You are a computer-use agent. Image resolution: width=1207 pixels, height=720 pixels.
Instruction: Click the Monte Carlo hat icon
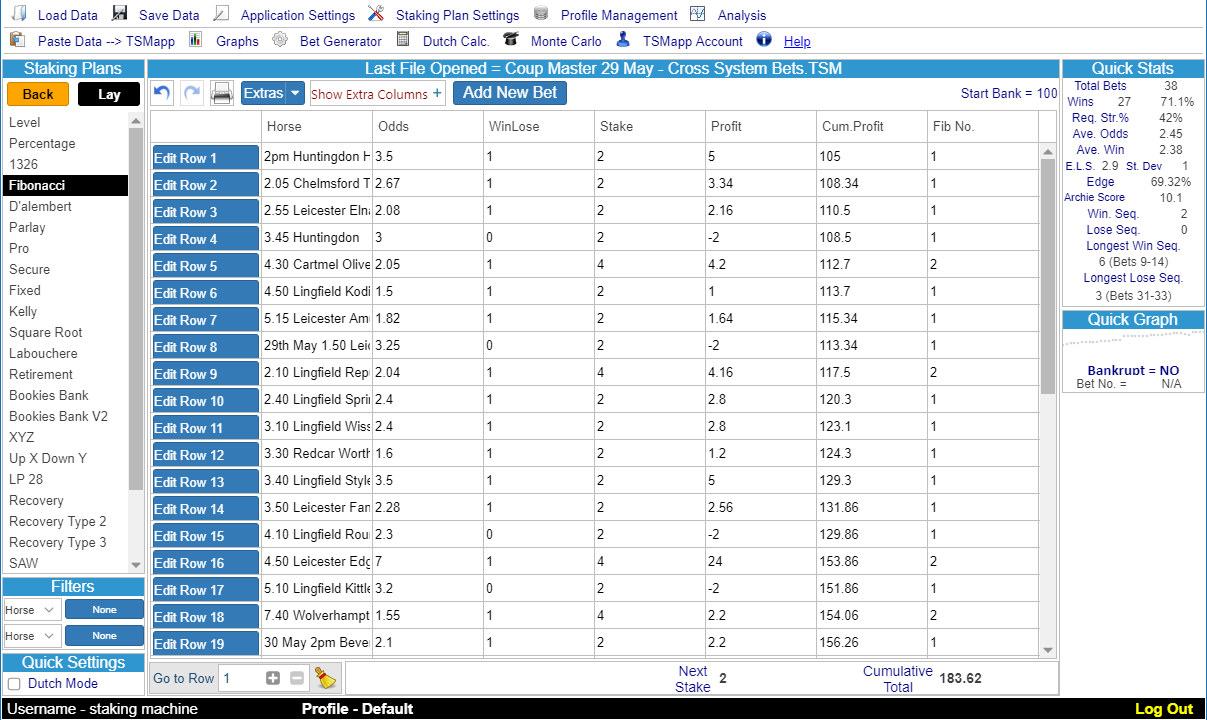click(x=511, y=40)
